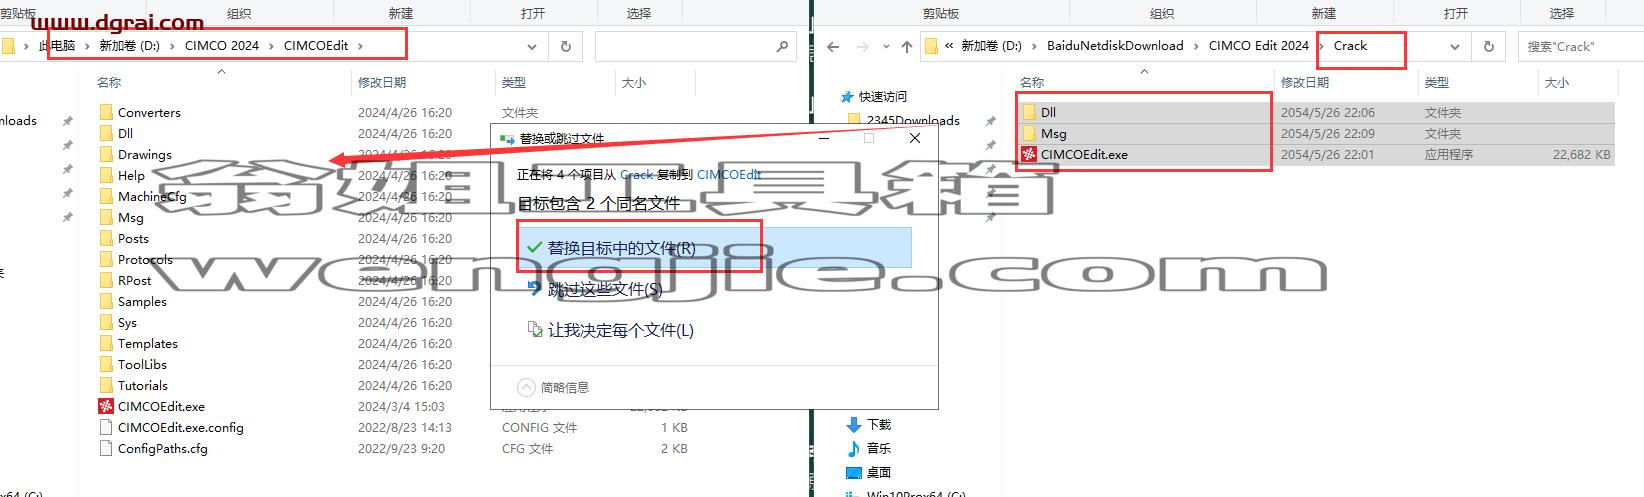Sort left list by the name column

pyautogui.click(x=110, y=82)
